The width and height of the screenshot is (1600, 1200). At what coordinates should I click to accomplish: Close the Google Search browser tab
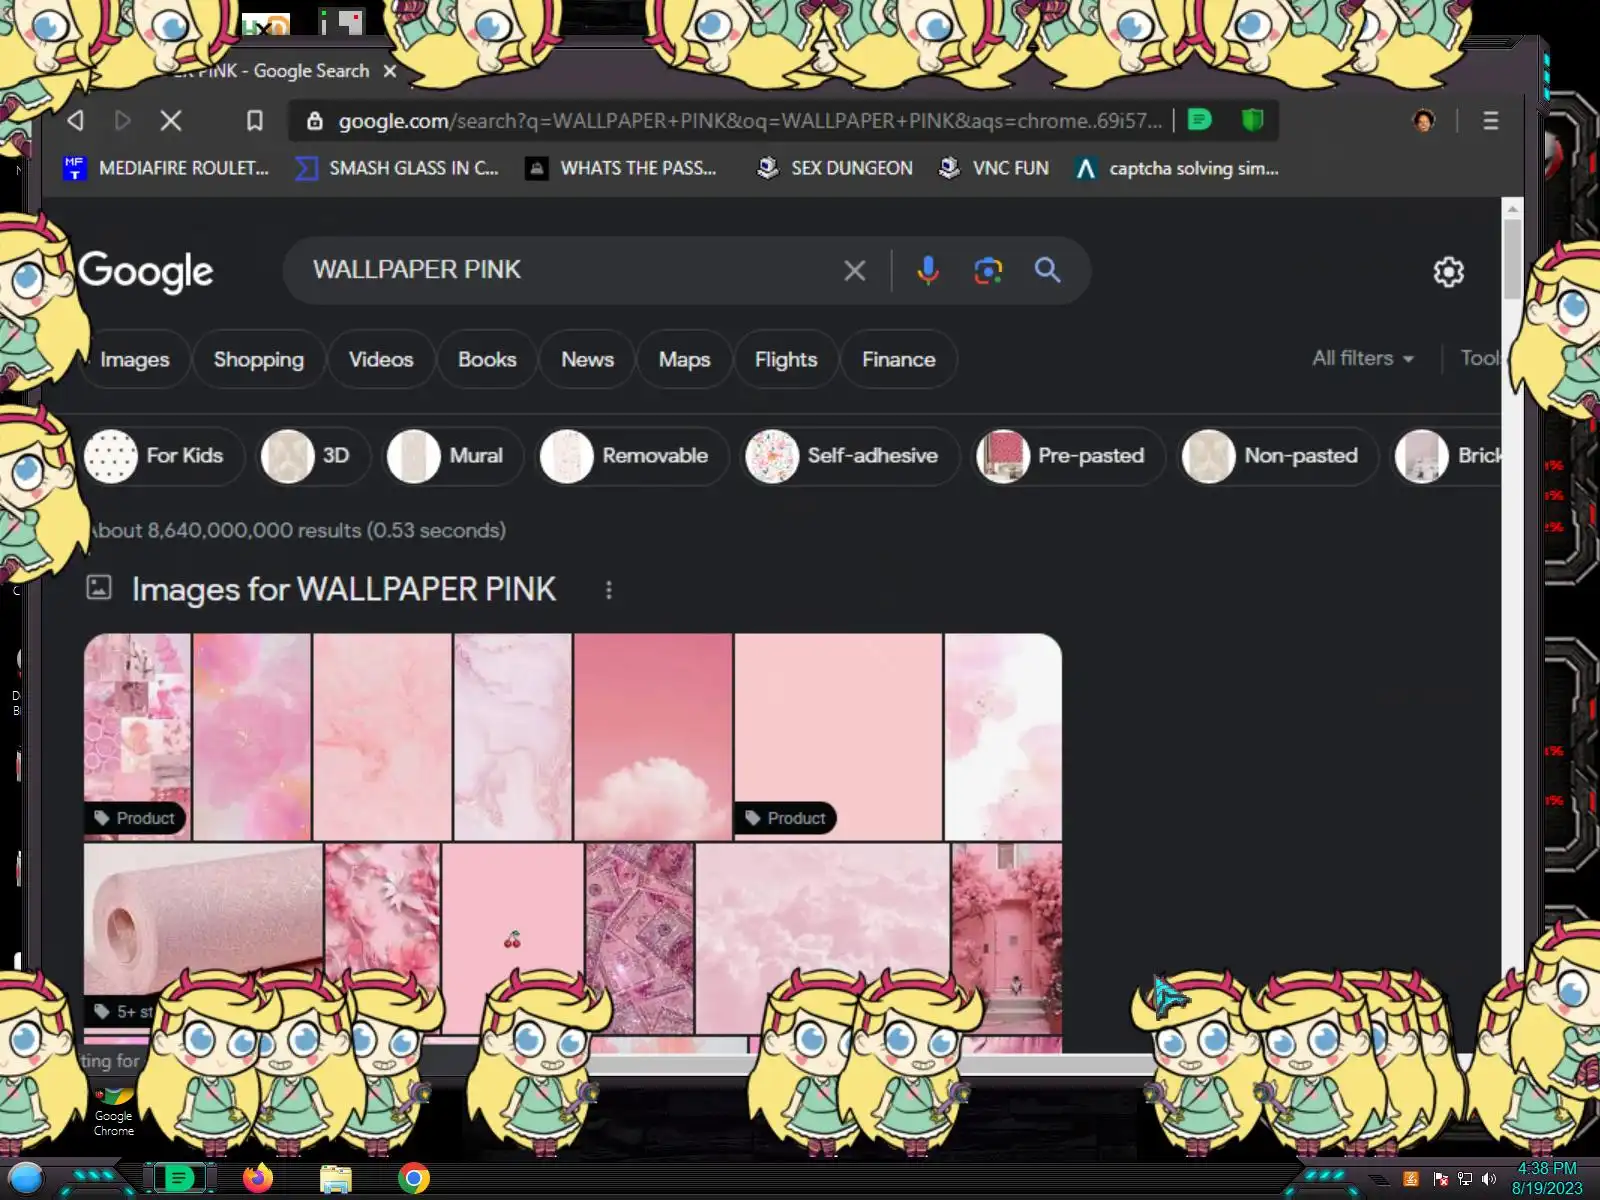pyautogui.click(x=390, y=71)
